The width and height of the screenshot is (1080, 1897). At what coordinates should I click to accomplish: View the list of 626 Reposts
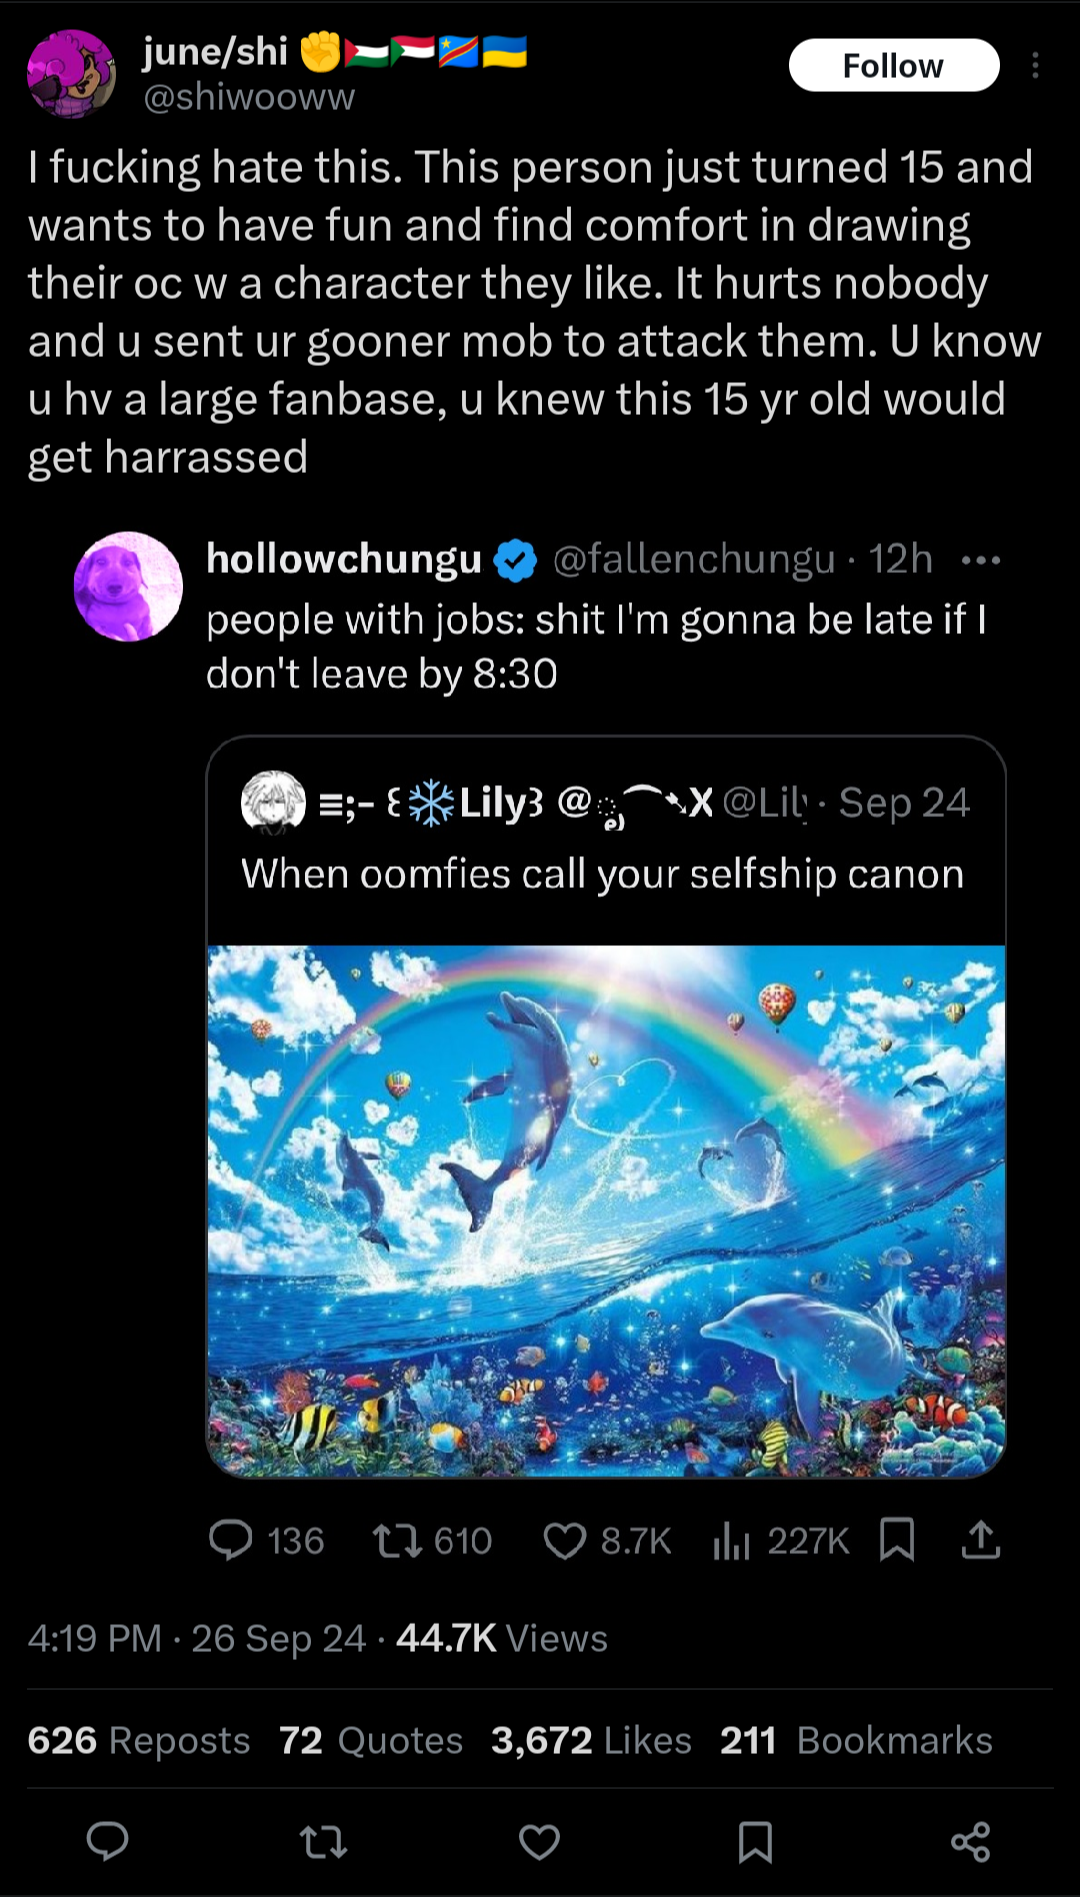[x=138, y=1741]
